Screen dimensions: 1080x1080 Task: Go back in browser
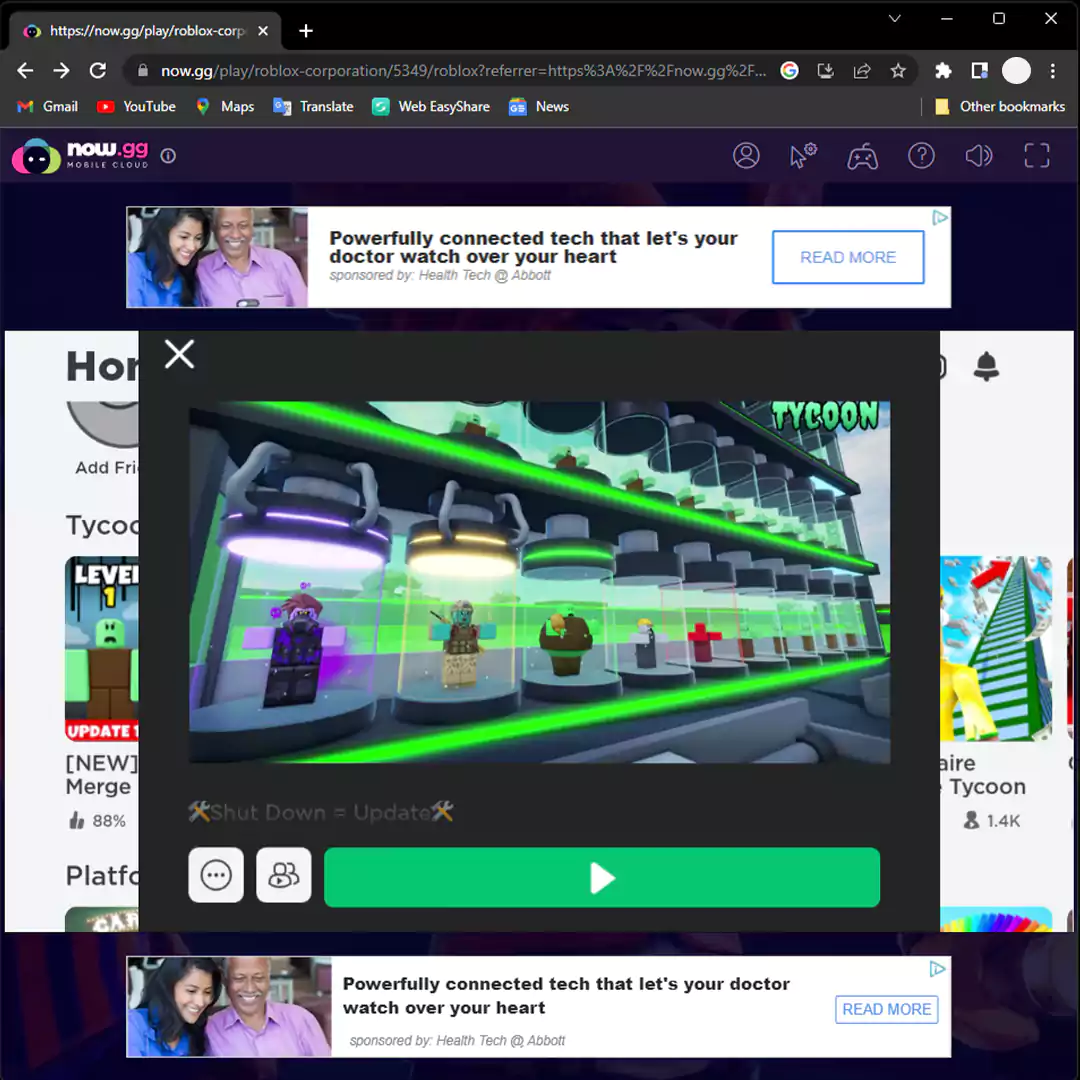25,70
